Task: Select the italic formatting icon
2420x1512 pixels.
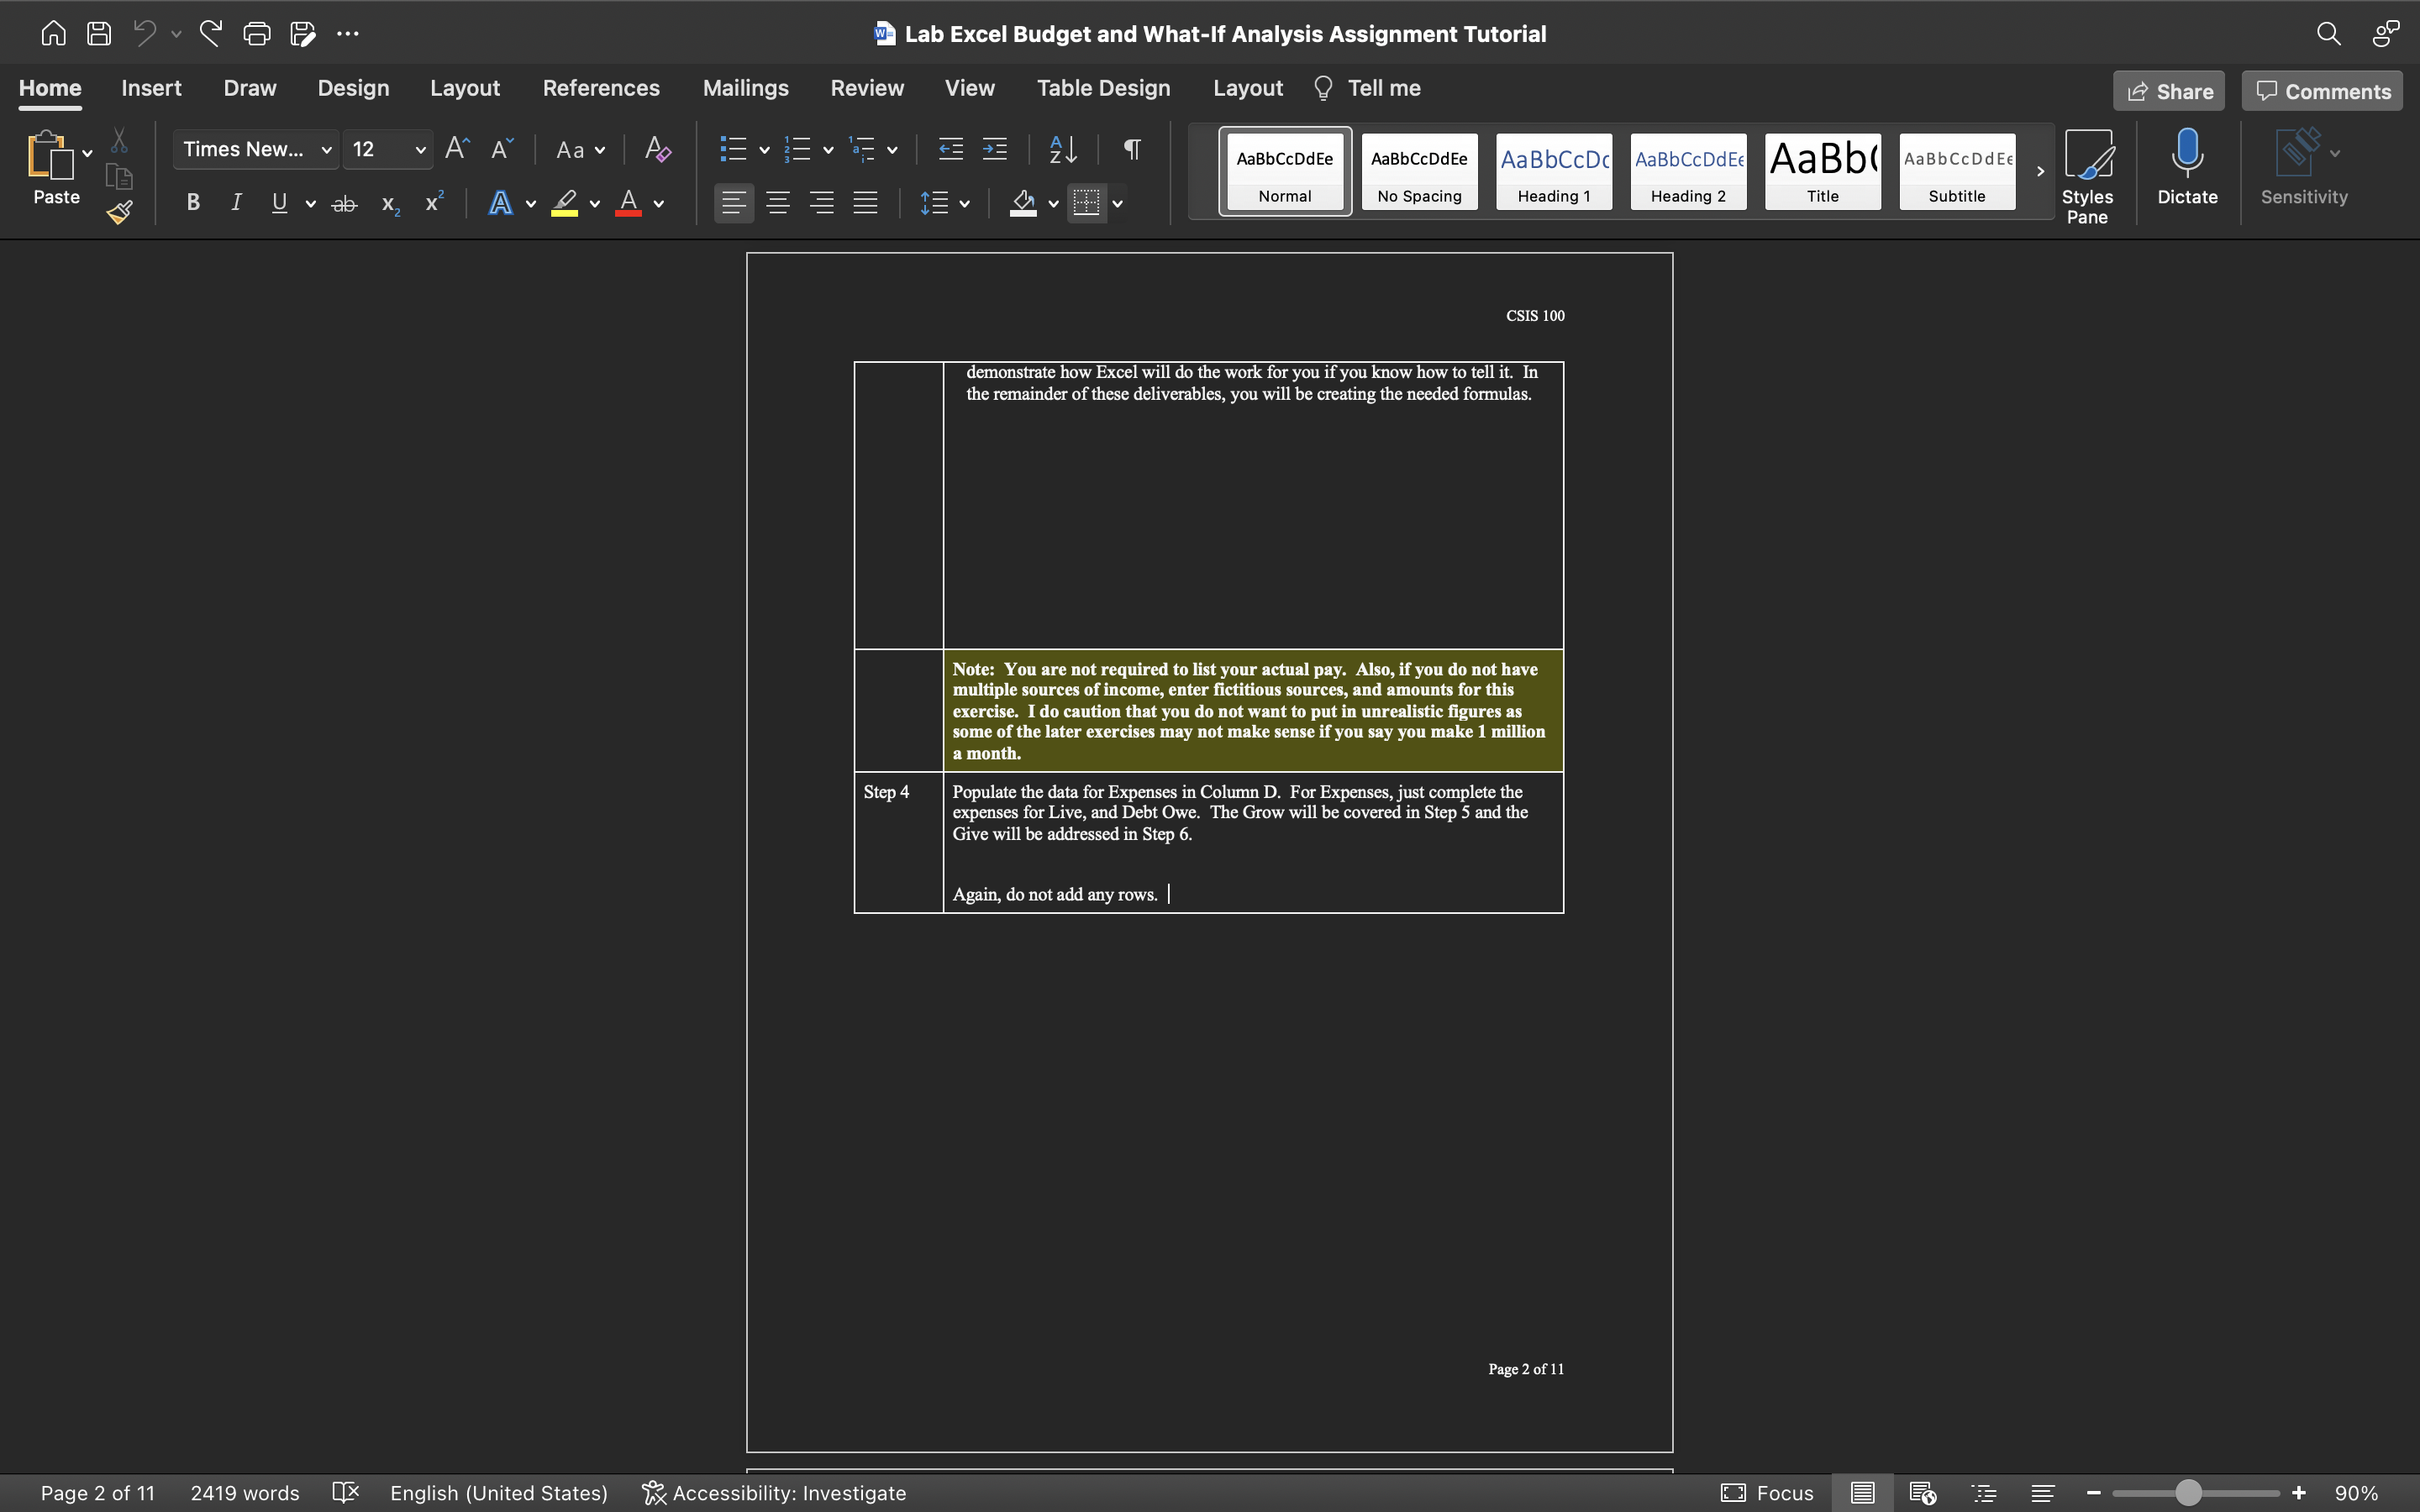Action: [x=236, y=203]
